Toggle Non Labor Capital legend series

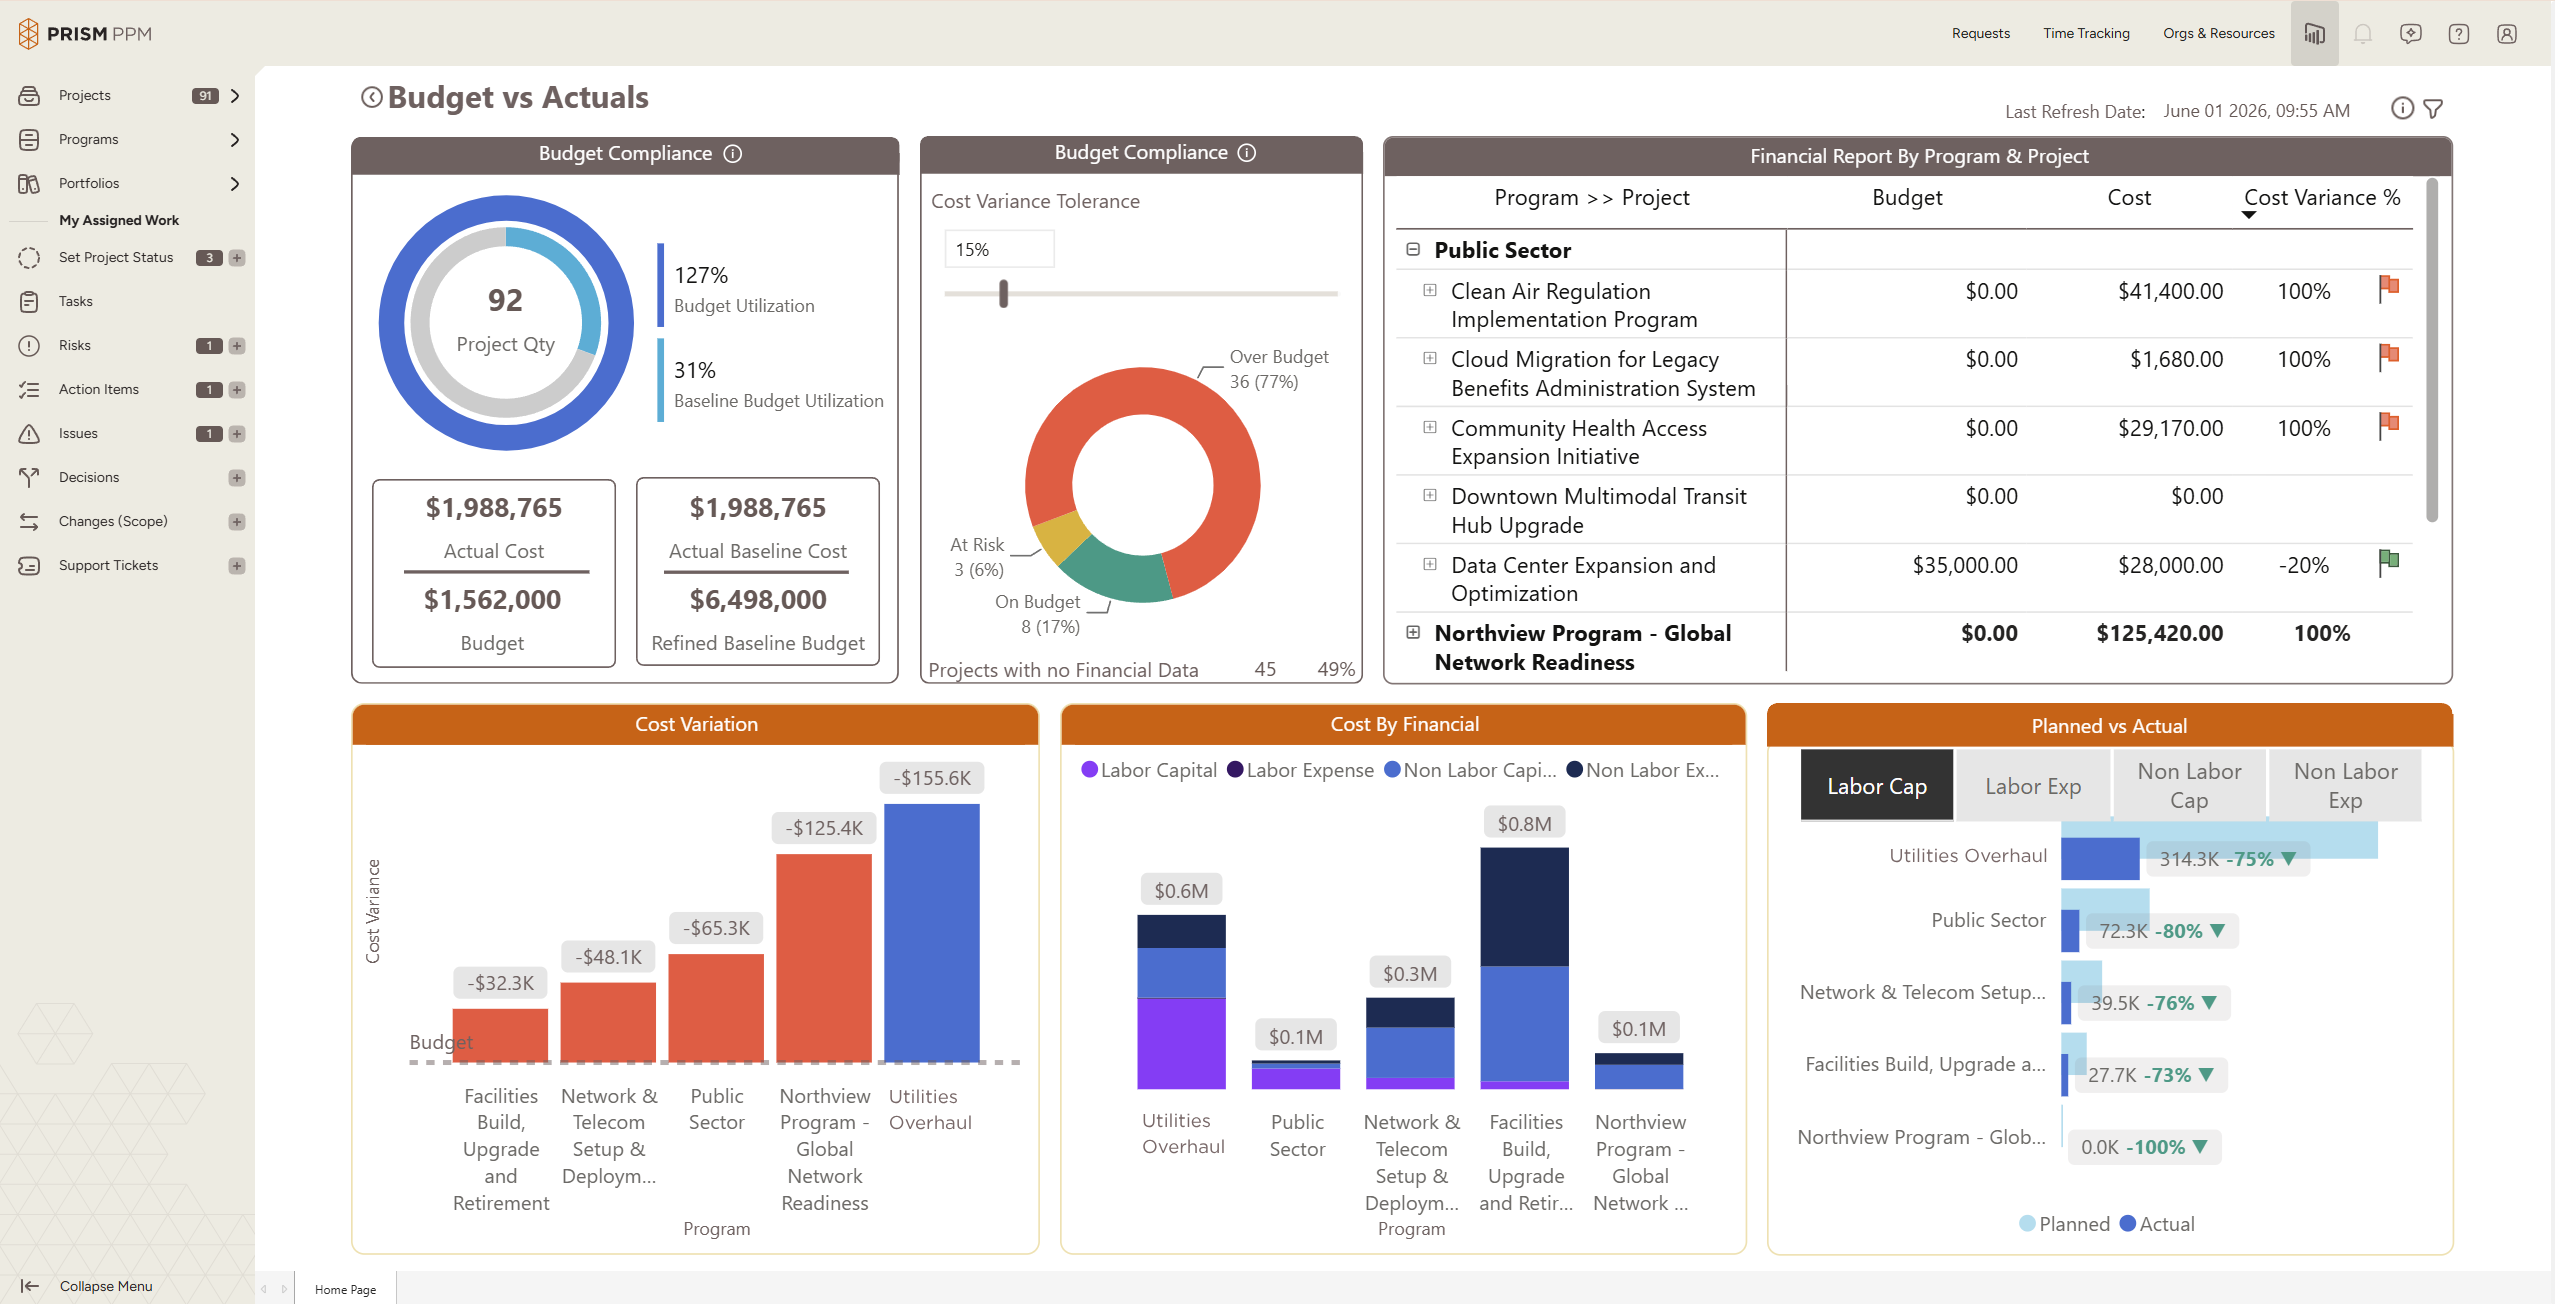(1470, 770)
